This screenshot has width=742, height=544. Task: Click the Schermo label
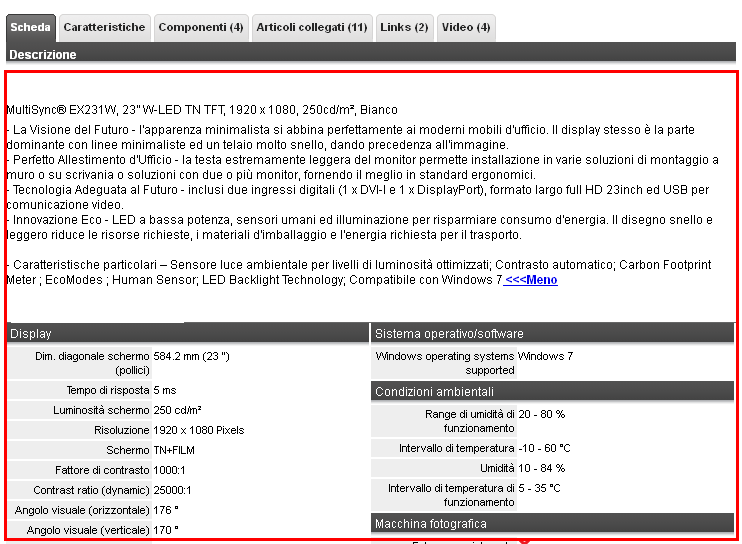[x=128, y=450]
